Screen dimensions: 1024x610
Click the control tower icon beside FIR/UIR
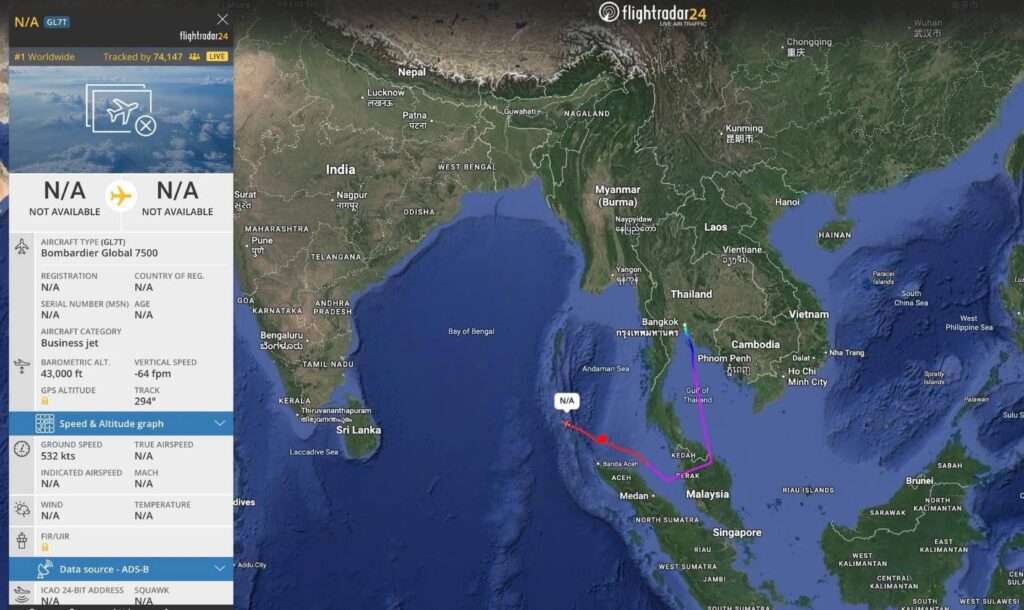click(x=22, y=541)
